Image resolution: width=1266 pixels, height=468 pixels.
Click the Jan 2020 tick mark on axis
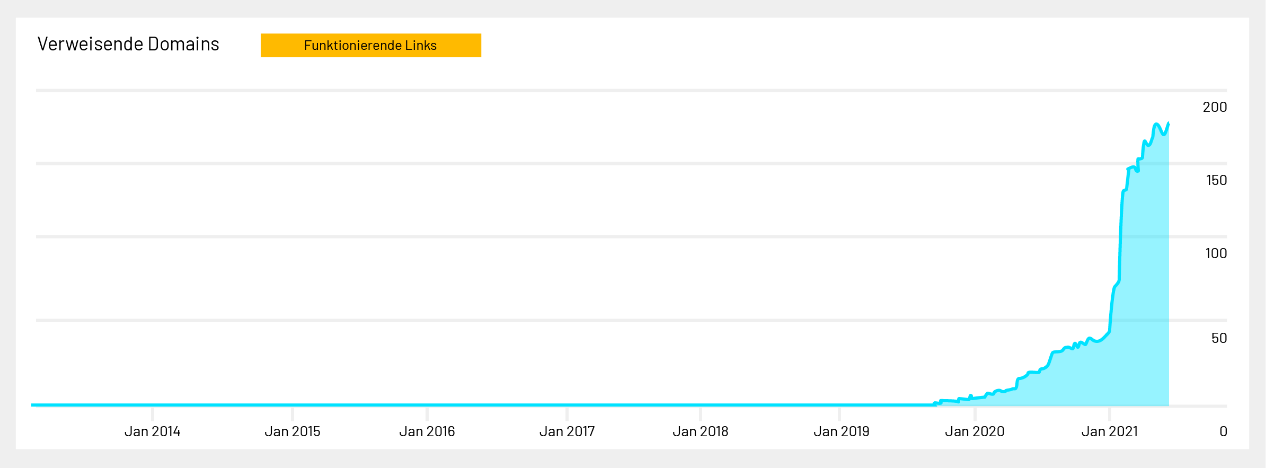(x=975, y=413)
